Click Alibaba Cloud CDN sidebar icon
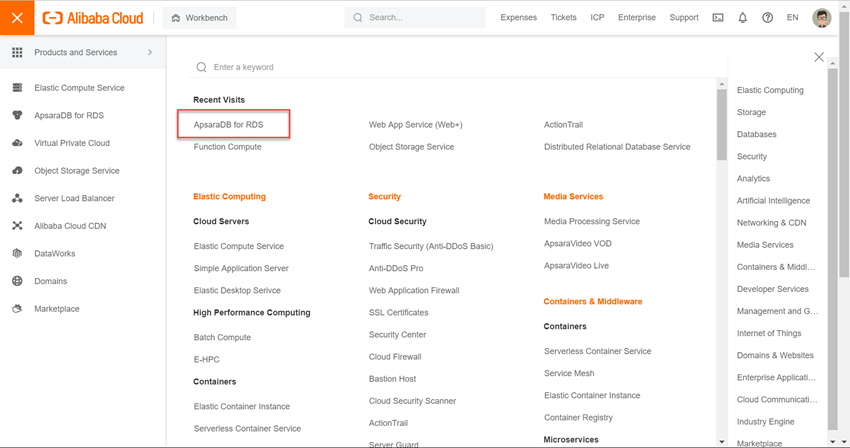 [x=17, y=226]
